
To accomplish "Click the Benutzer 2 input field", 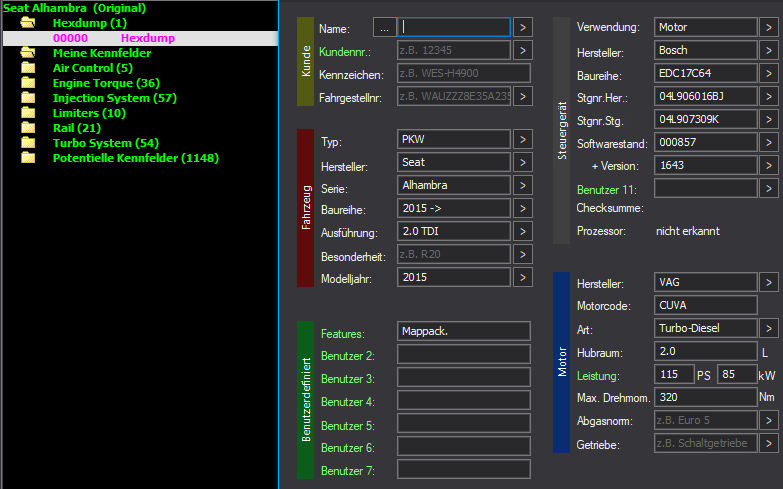I will [464, 354].
